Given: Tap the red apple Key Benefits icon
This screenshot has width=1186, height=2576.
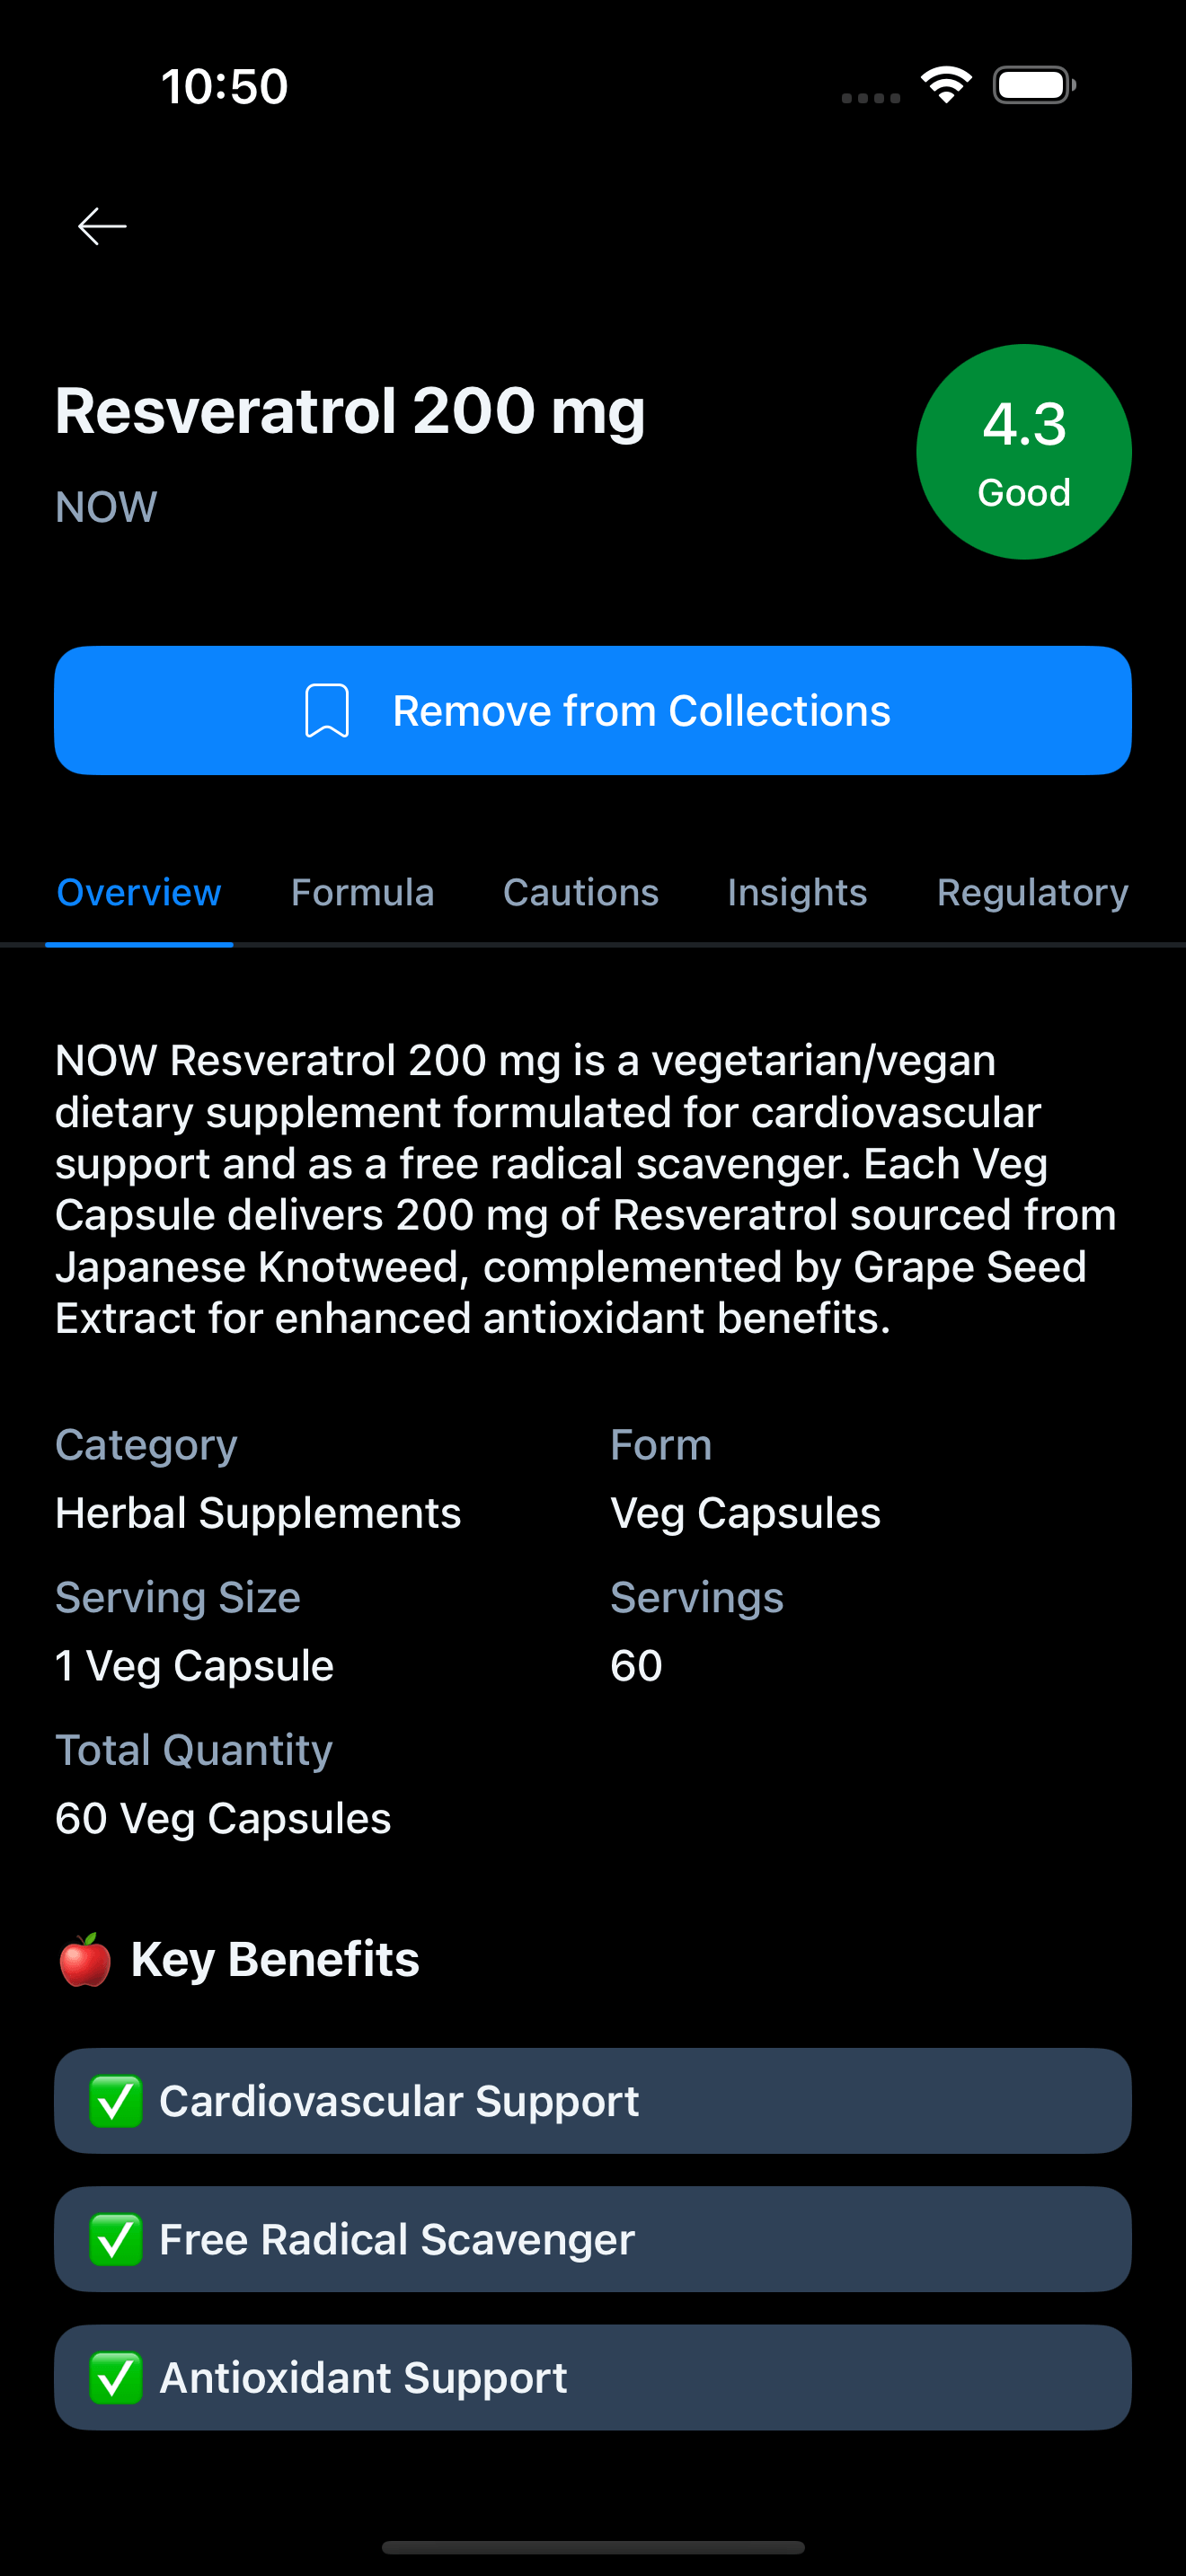Looking at the screenshot, I should pos(85,1960).
